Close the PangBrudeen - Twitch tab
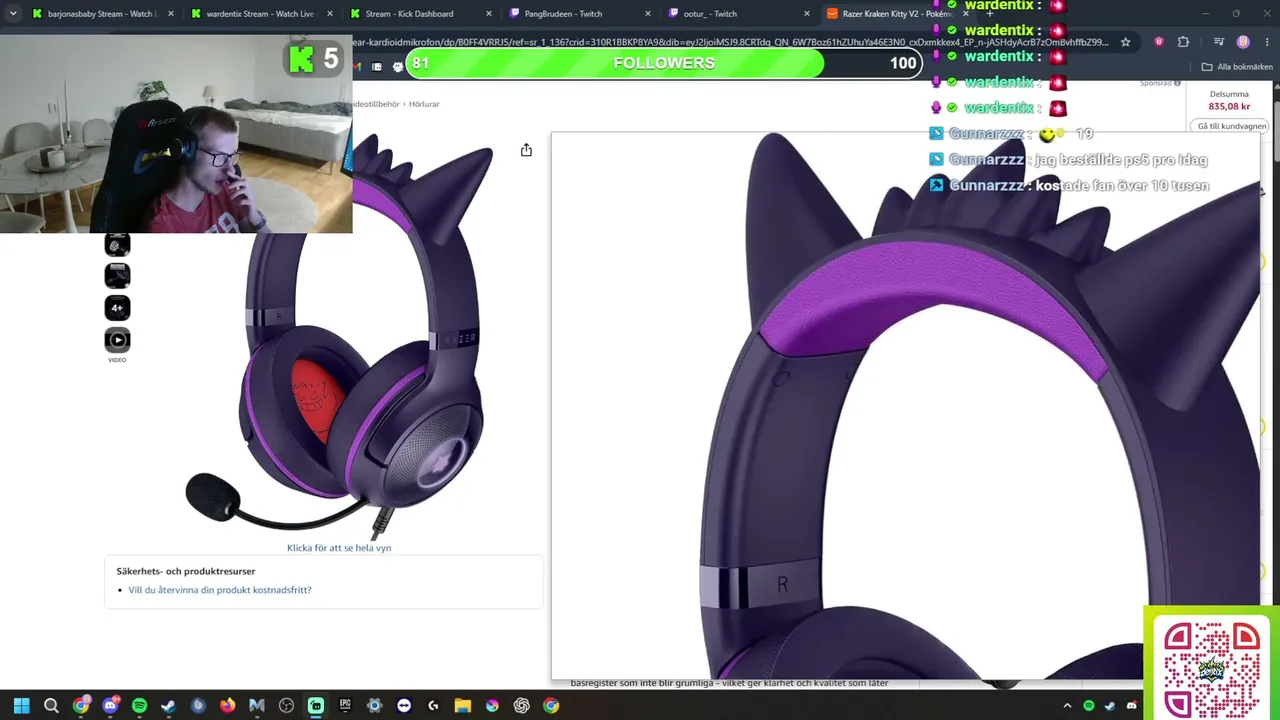Screen dimensions: 1280x720 (x=648, y=14)
